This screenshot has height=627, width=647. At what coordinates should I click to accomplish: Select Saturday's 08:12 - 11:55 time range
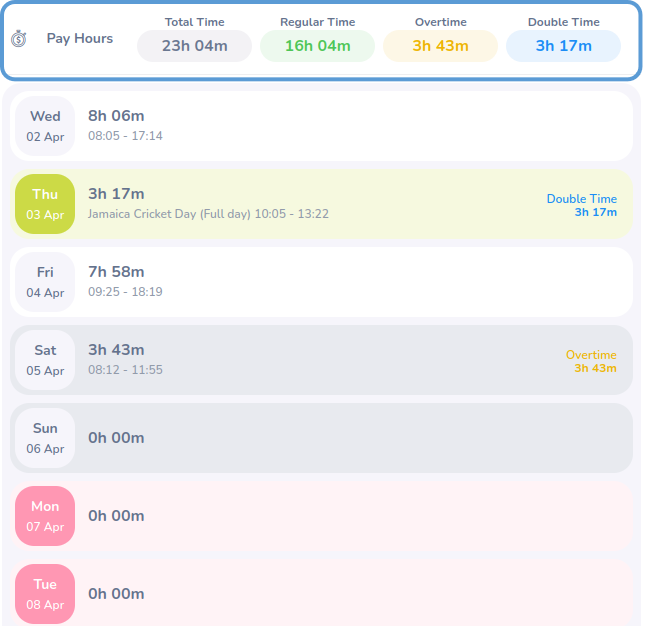(x=125, y=370)
